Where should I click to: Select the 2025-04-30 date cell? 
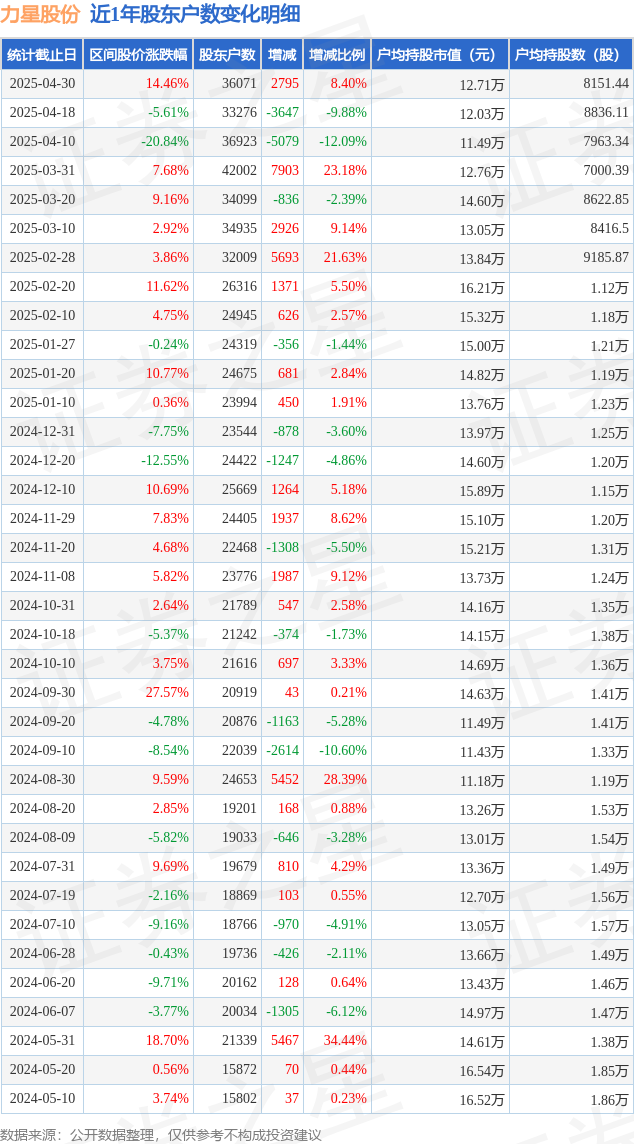[42, 84]
